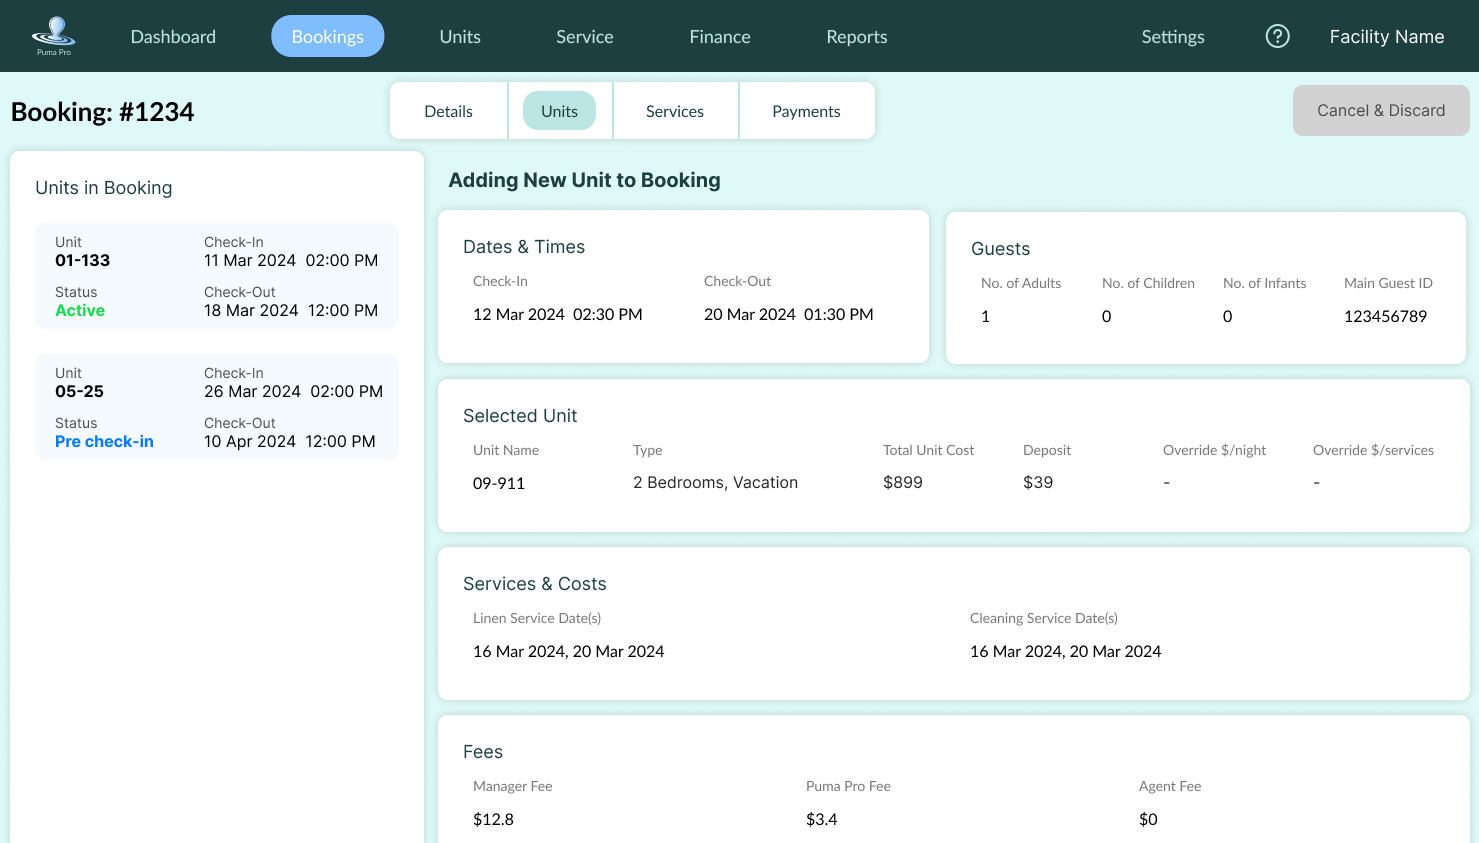Viewport: 1479px width, 843px height.
Task: Select unit 05-25 card in booking list
Action: (x=217, y=407)
